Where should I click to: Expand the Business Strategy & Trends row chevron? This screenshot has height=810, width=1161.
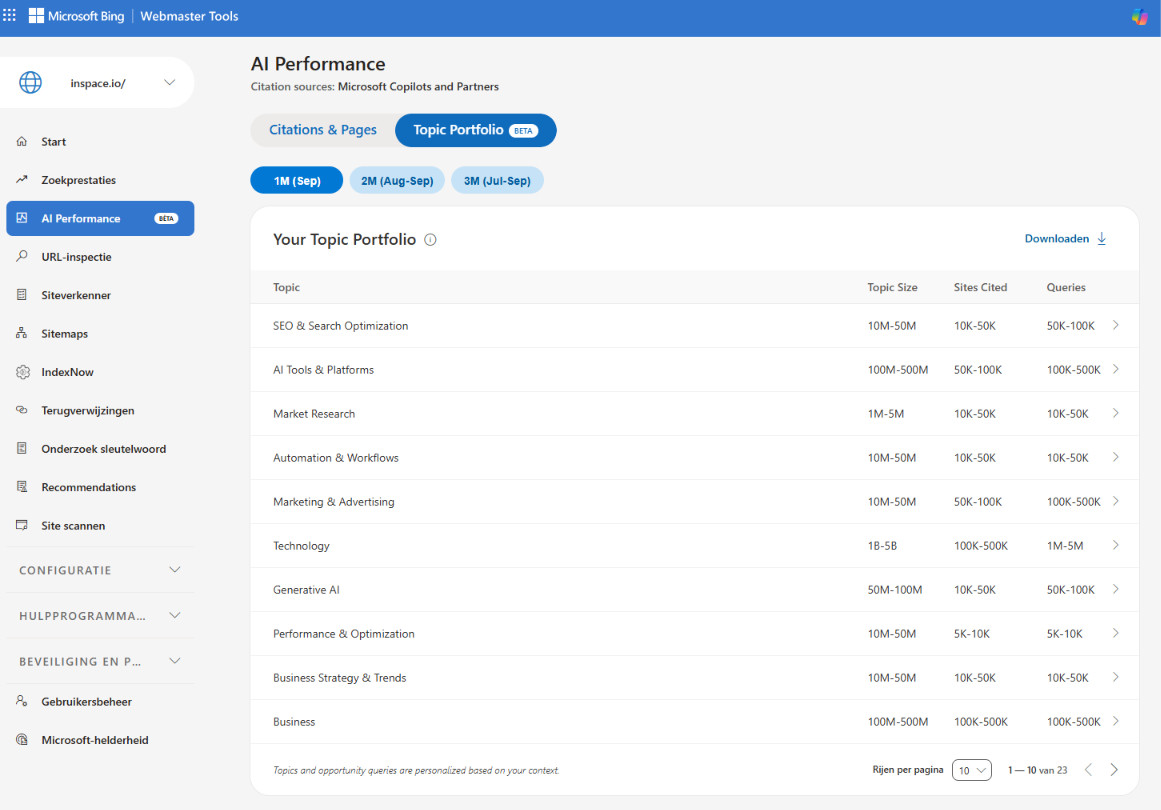pyautogui.click(x=1115, y=677)
